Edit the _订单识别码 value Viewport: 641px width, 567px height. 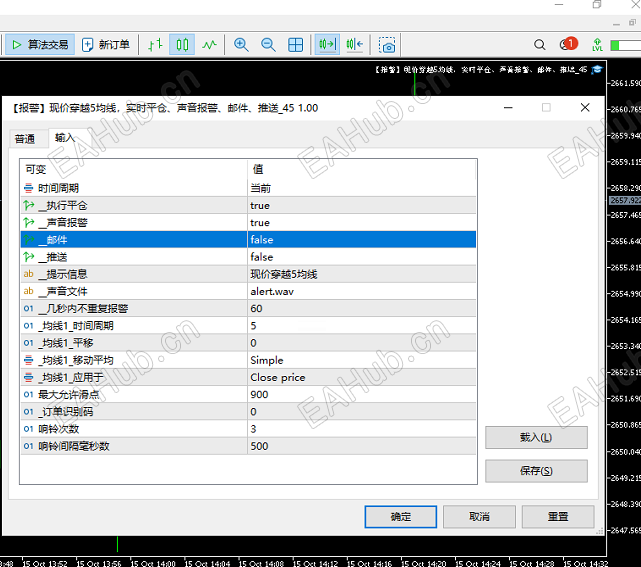[x=362, y=411]
